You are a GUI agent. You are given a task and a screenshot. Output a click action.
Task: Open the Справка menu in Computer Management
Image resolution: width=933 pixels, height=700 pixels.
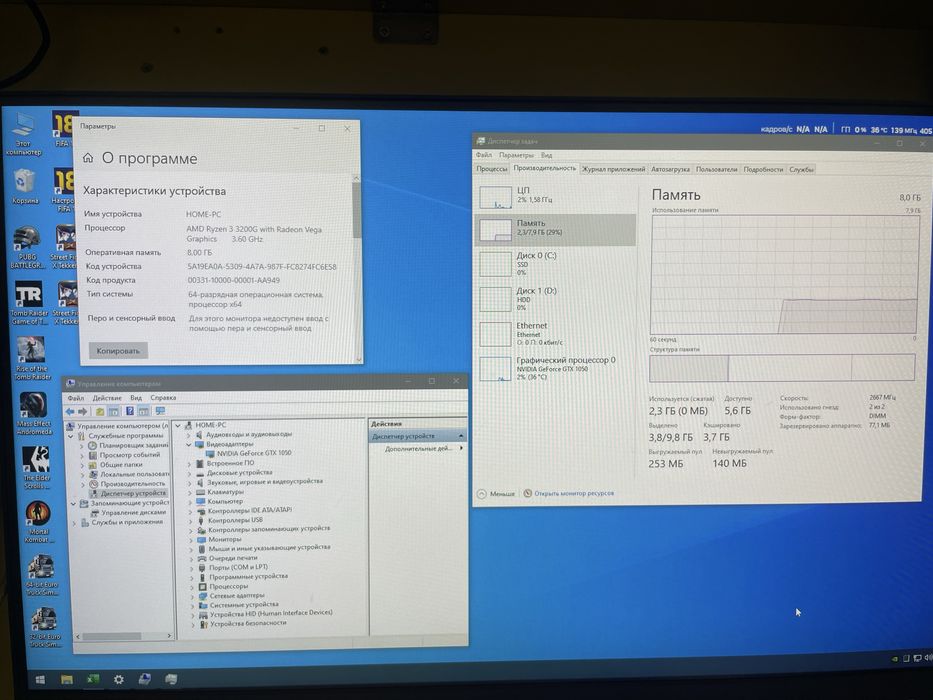coord(163,398)
